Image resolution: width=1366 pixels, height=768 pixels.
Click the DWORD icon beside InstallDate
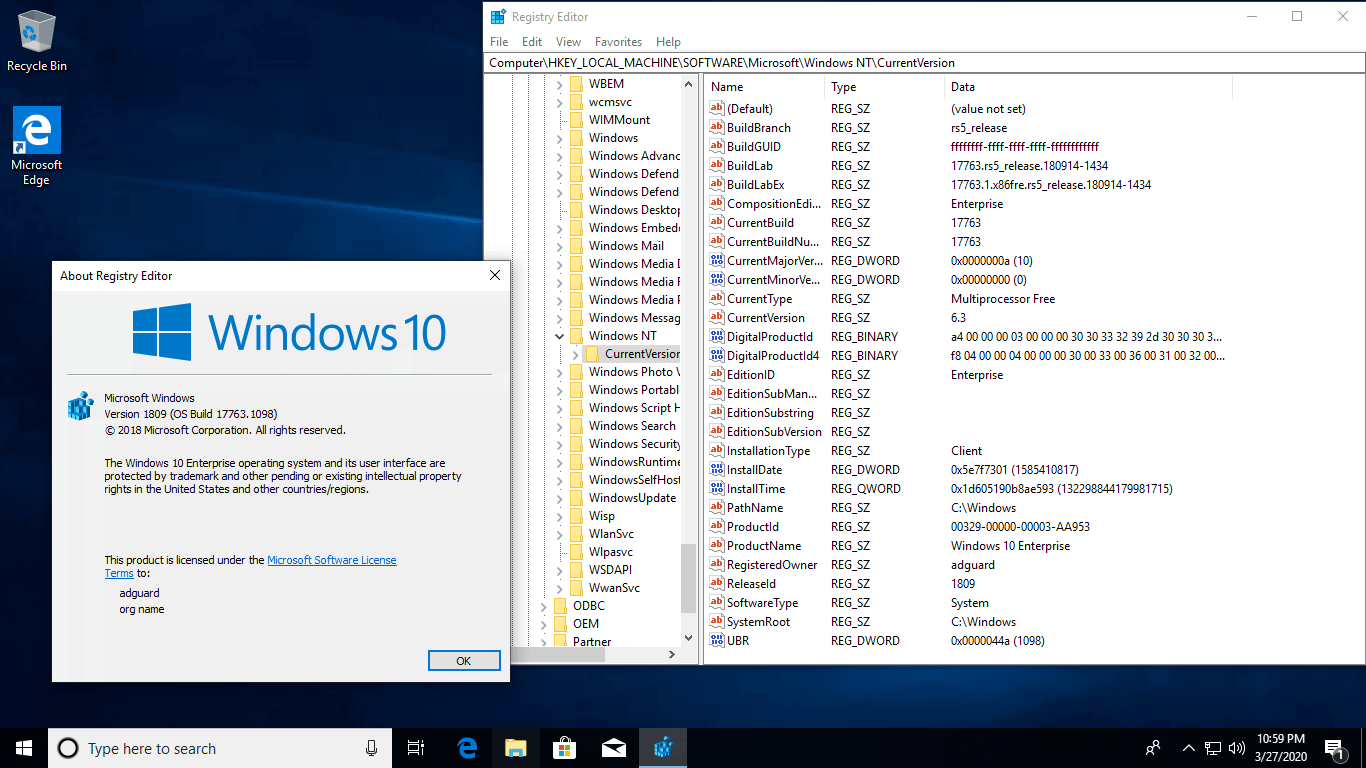716,469
